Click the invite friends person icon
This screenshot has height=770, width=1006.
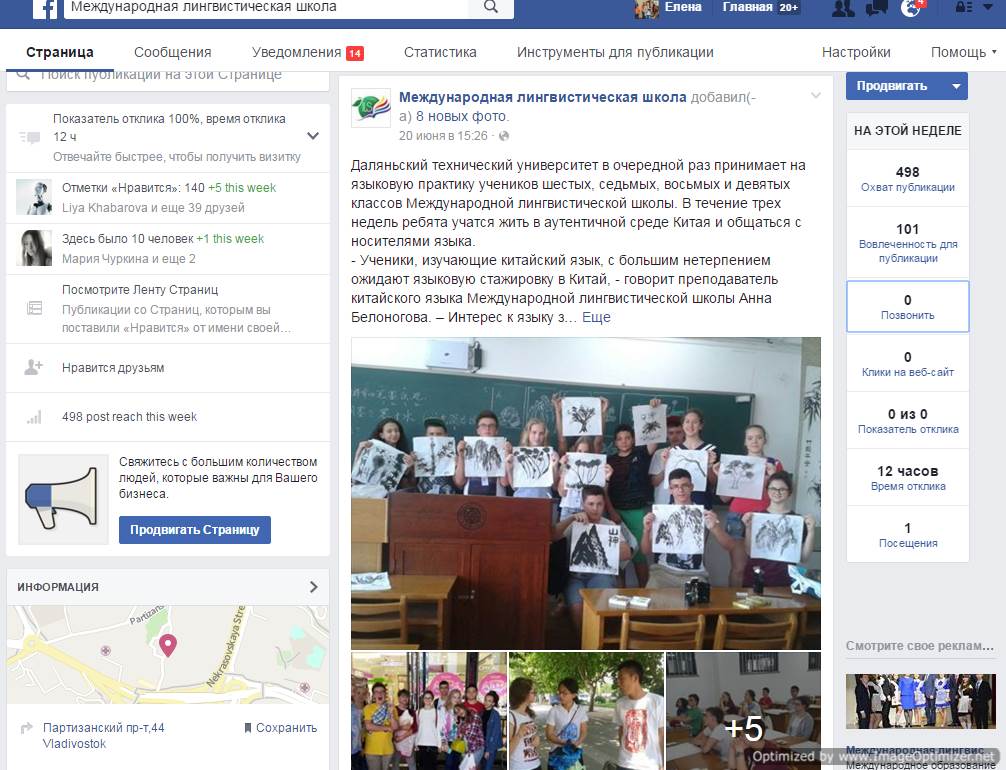[x=33, y=367]
